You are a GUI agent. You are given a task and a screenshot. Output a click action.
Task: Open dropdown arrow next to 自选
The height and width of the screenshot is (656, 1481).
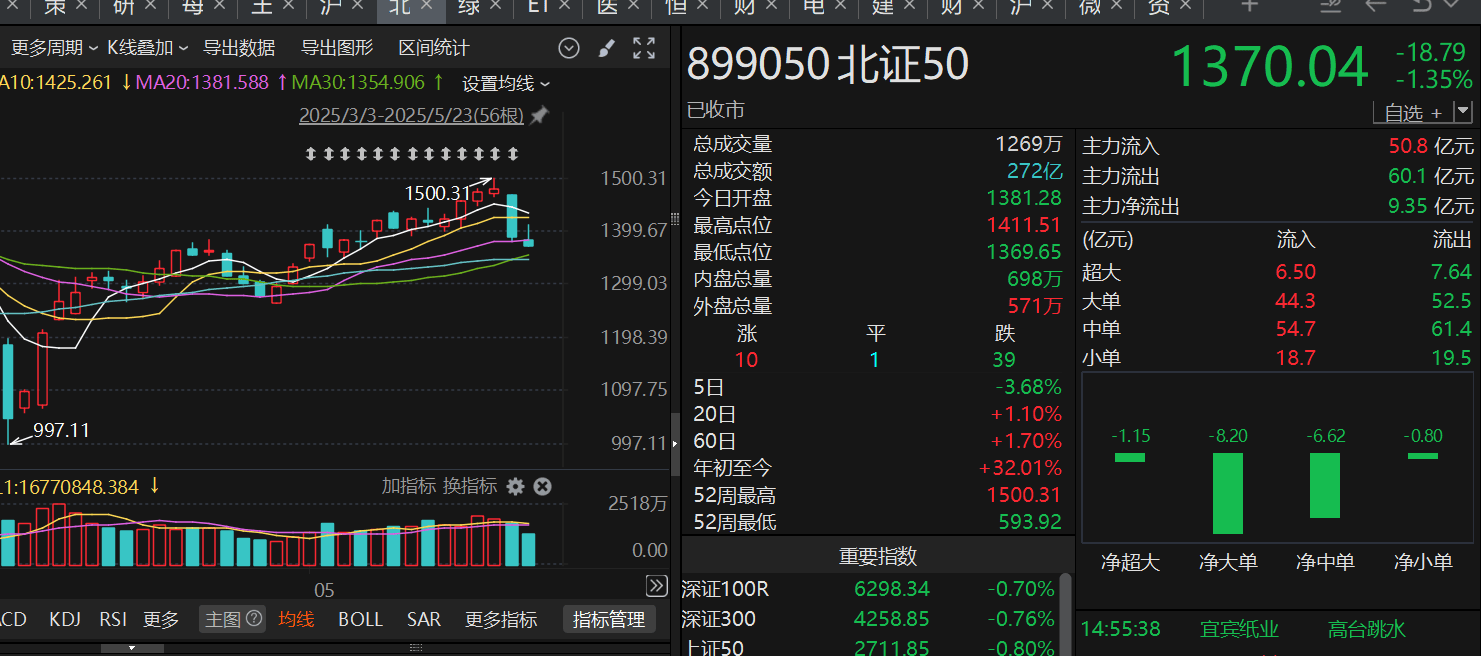pos(1463,112)
